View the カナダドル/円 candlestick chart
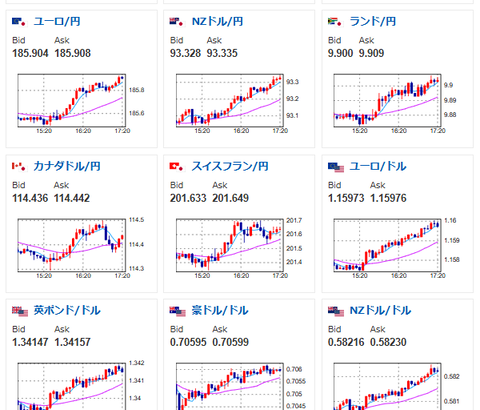 click(x=79, y=248)
